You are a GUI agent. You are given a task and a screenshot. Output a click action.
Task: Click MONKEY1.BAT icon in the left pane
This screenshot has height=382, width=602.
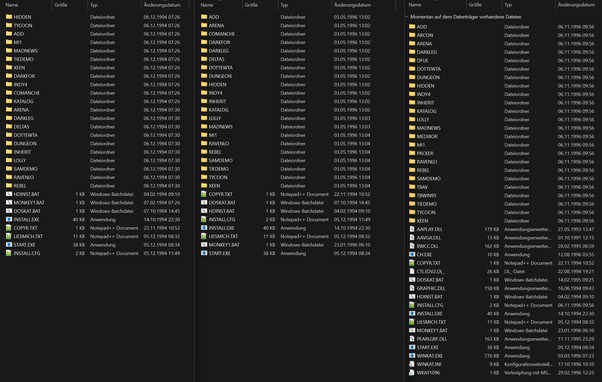pos(9,202)
